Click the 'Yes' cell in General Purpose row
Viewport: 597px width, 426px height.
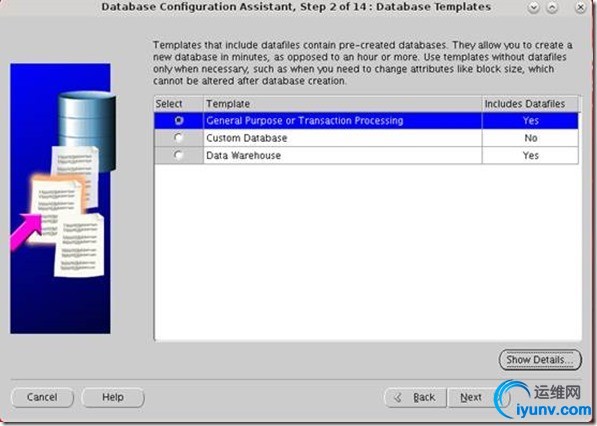pos(530,121)
